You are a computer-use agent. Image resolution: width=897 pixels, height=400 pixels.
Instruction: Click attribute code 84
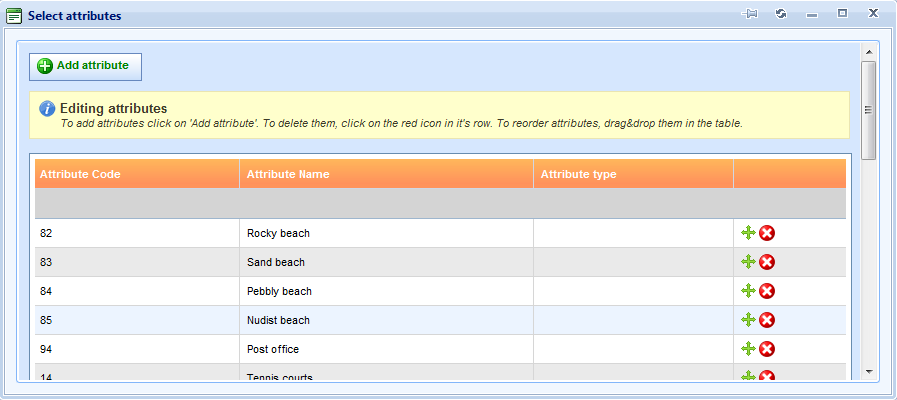click(x=46, y=291)
